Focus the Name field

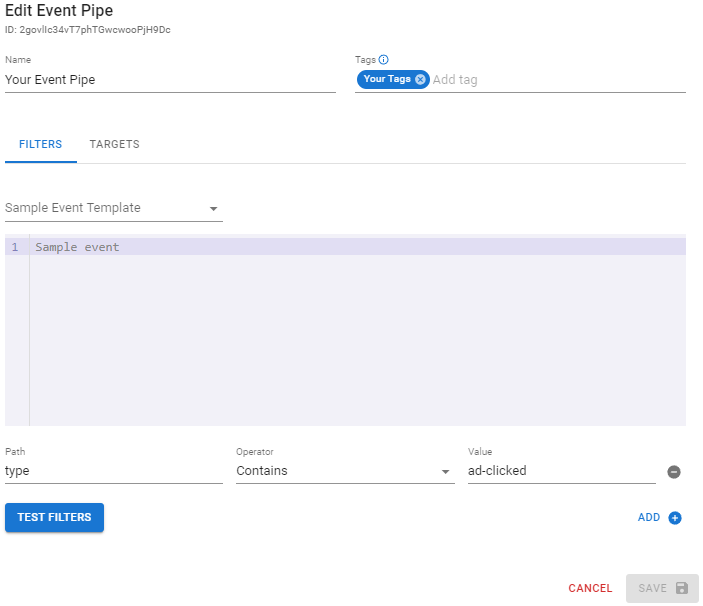(170, 79)
